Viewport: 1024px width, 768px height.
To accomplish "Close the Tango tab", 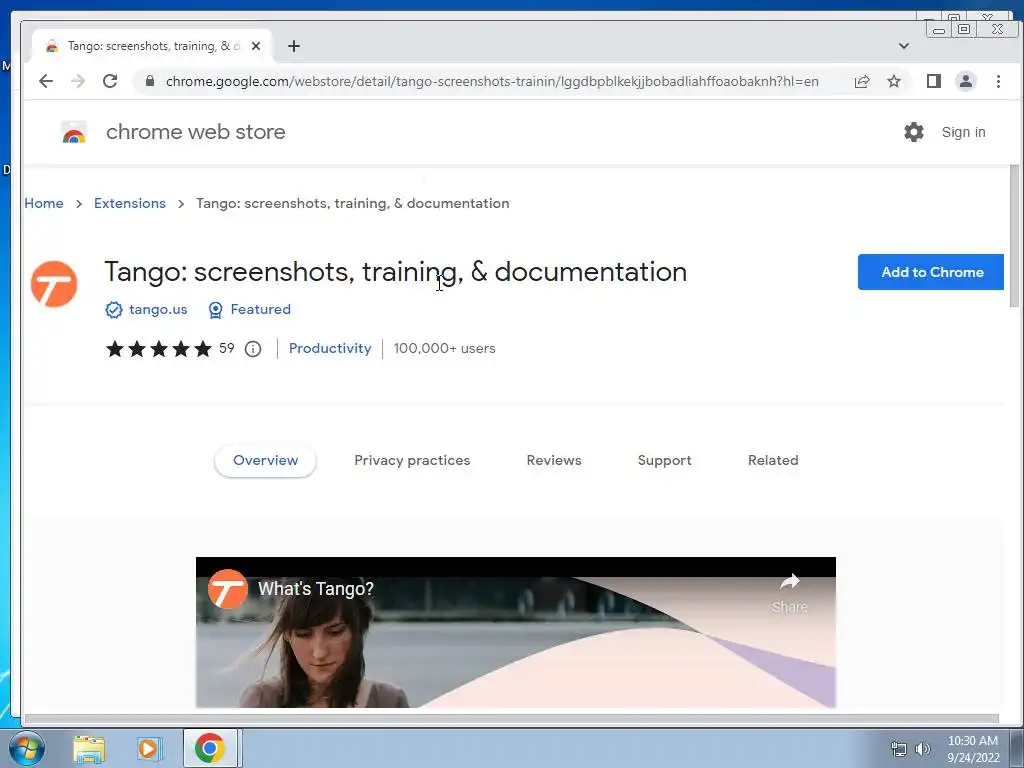I will click(x=256, y=46).
